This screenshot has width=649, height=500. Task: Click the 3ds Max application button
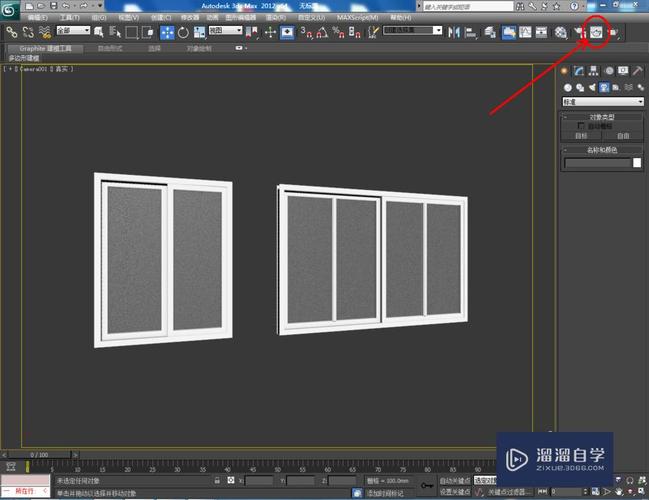(x=9, y=10)
